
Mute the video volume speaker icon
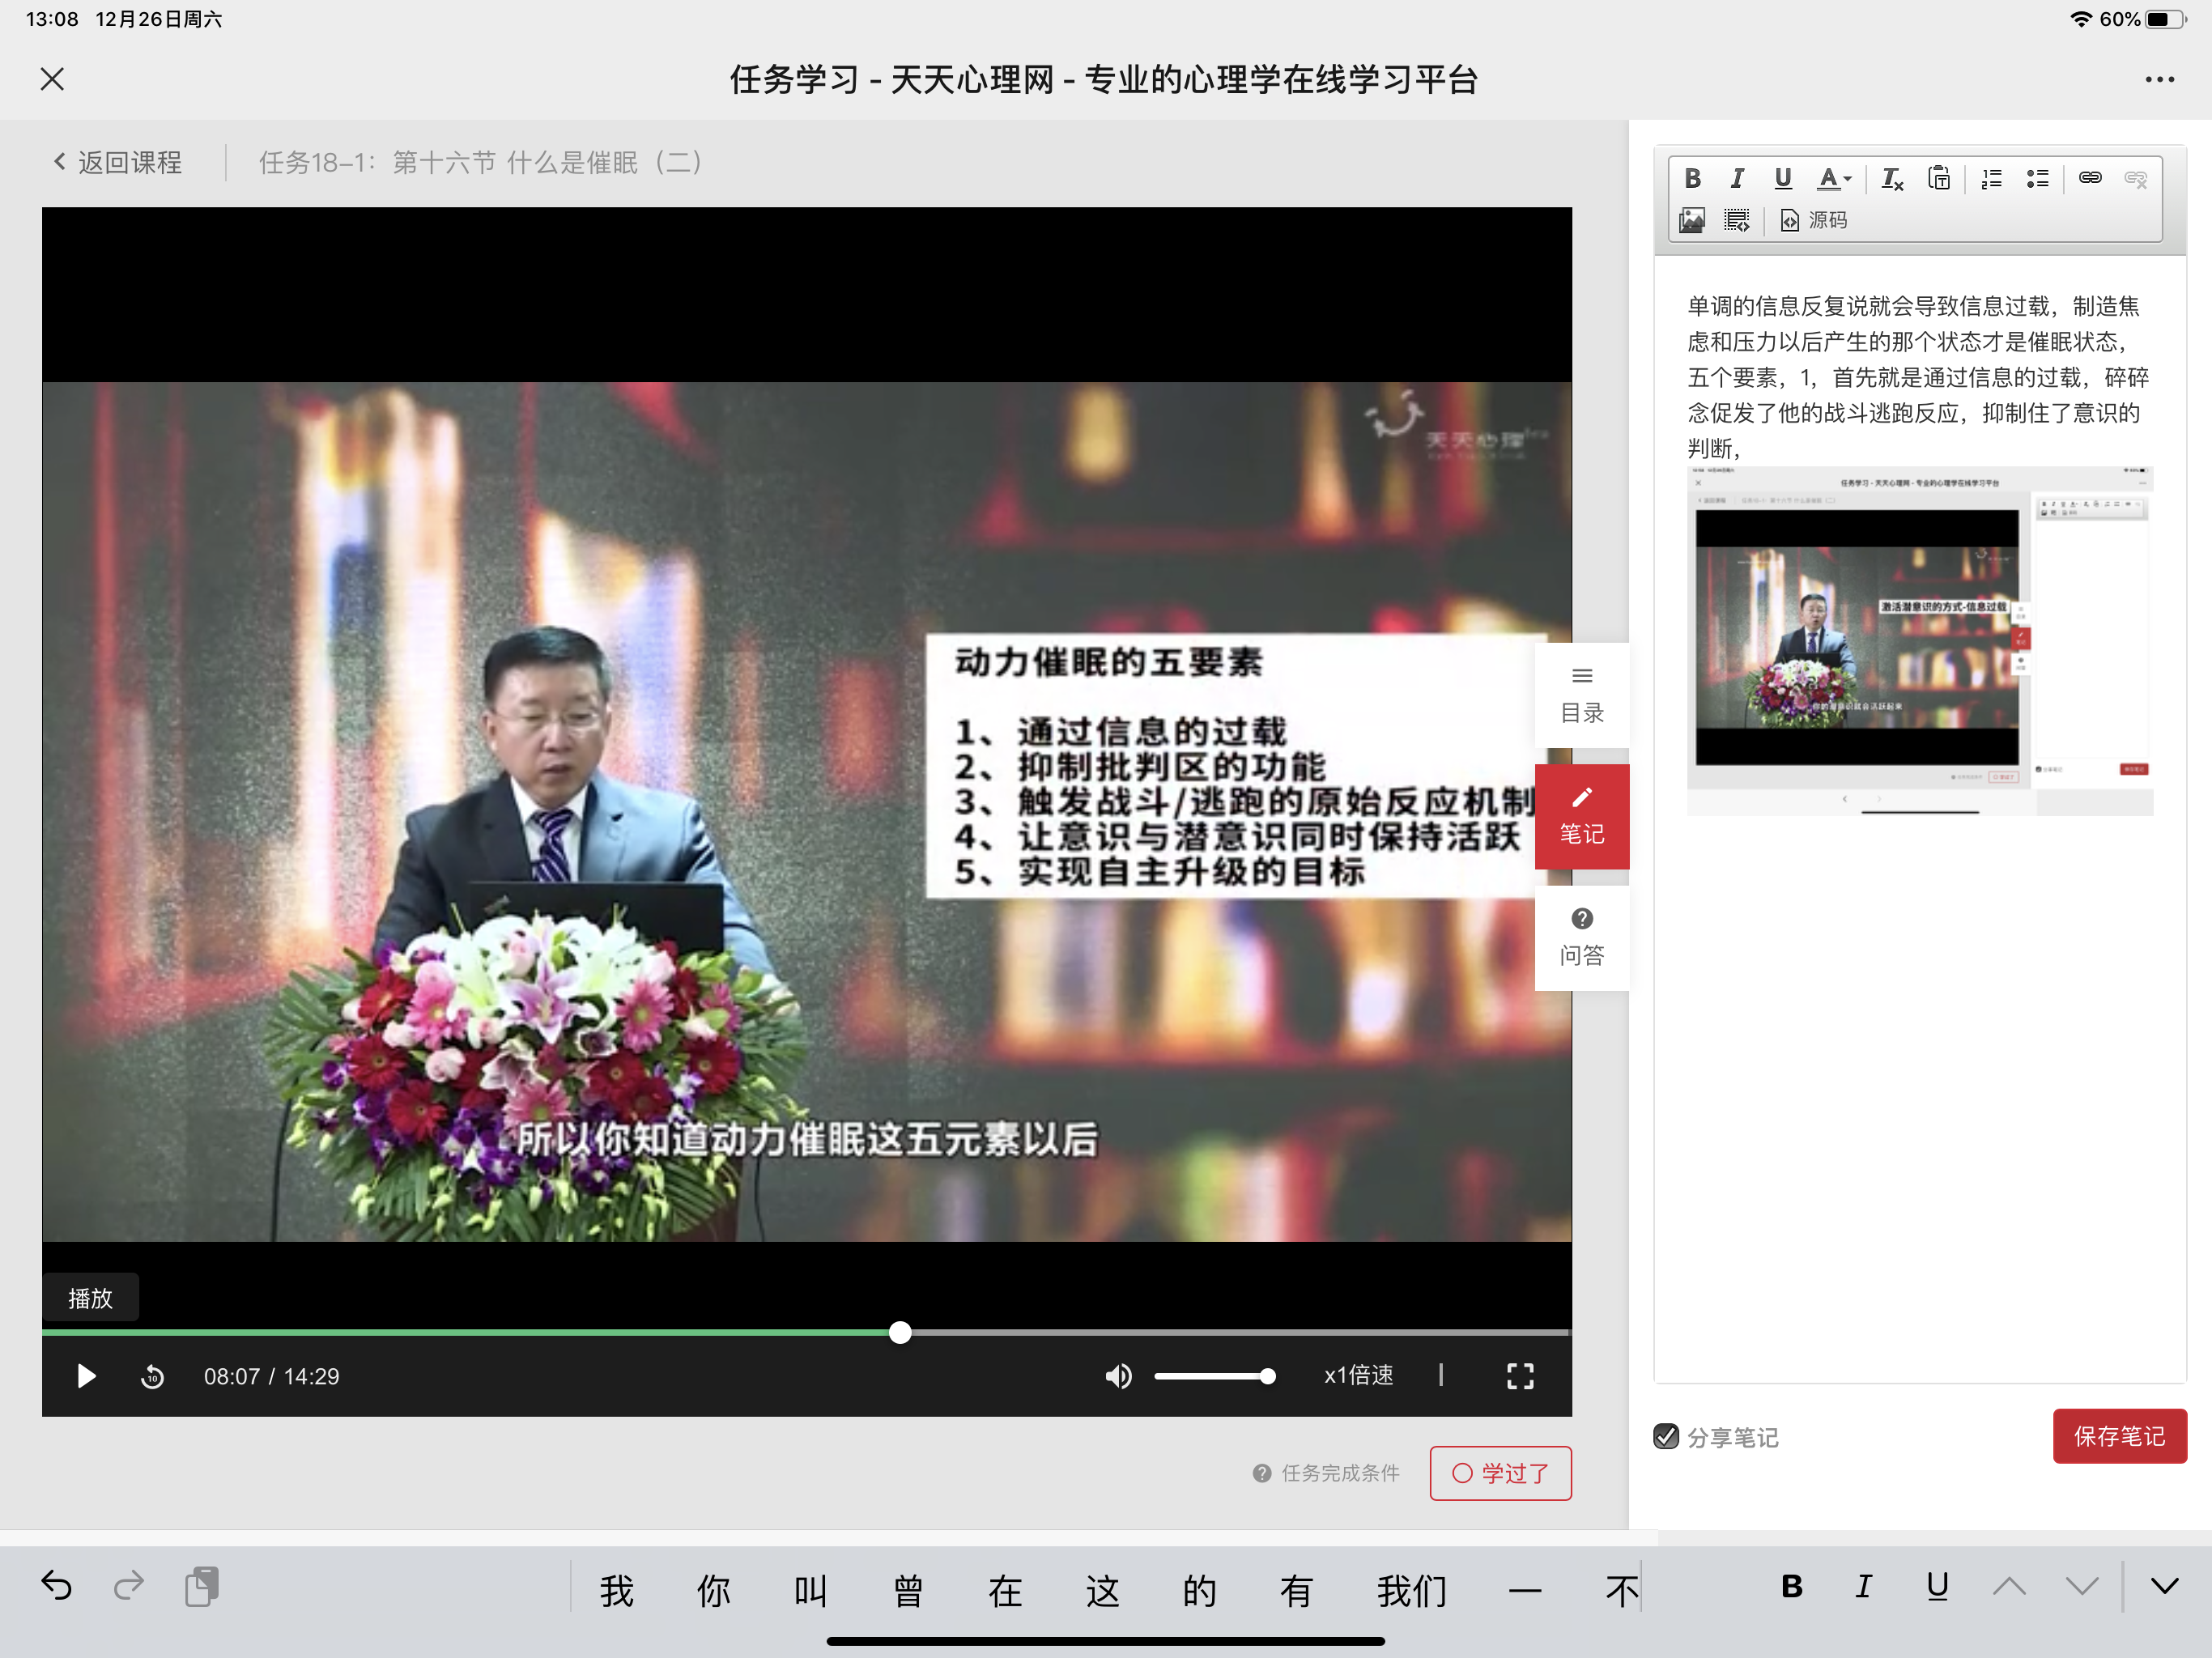[x=1118, y=1377]
